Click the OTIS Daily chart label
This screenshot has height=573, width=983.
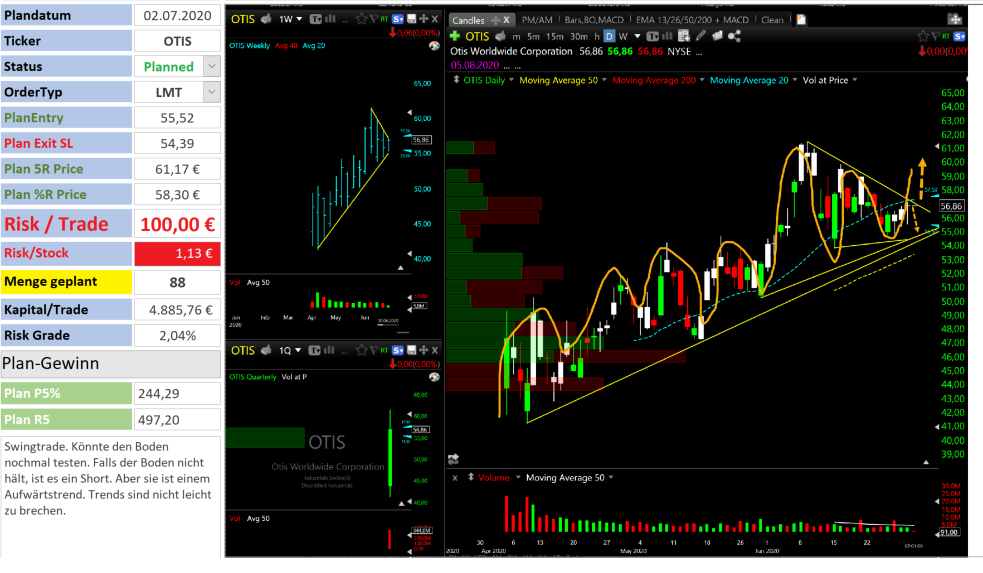point(484,80)
